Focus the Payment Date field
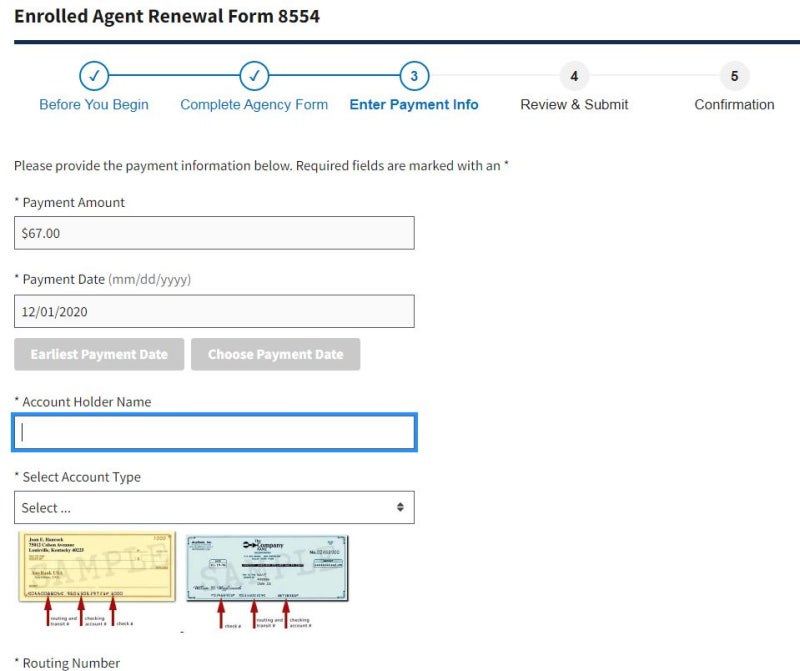Image resolution: width=800 pixels, height=671 pixels. pyautogui.click(x=214, y=311)
